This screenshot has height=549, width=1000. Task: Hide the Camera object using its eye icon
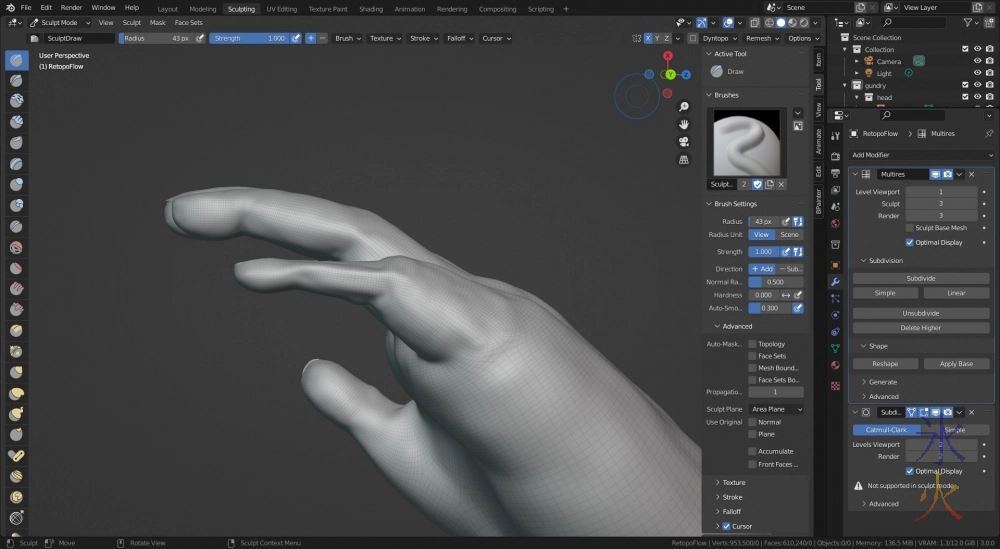[977, 61]
